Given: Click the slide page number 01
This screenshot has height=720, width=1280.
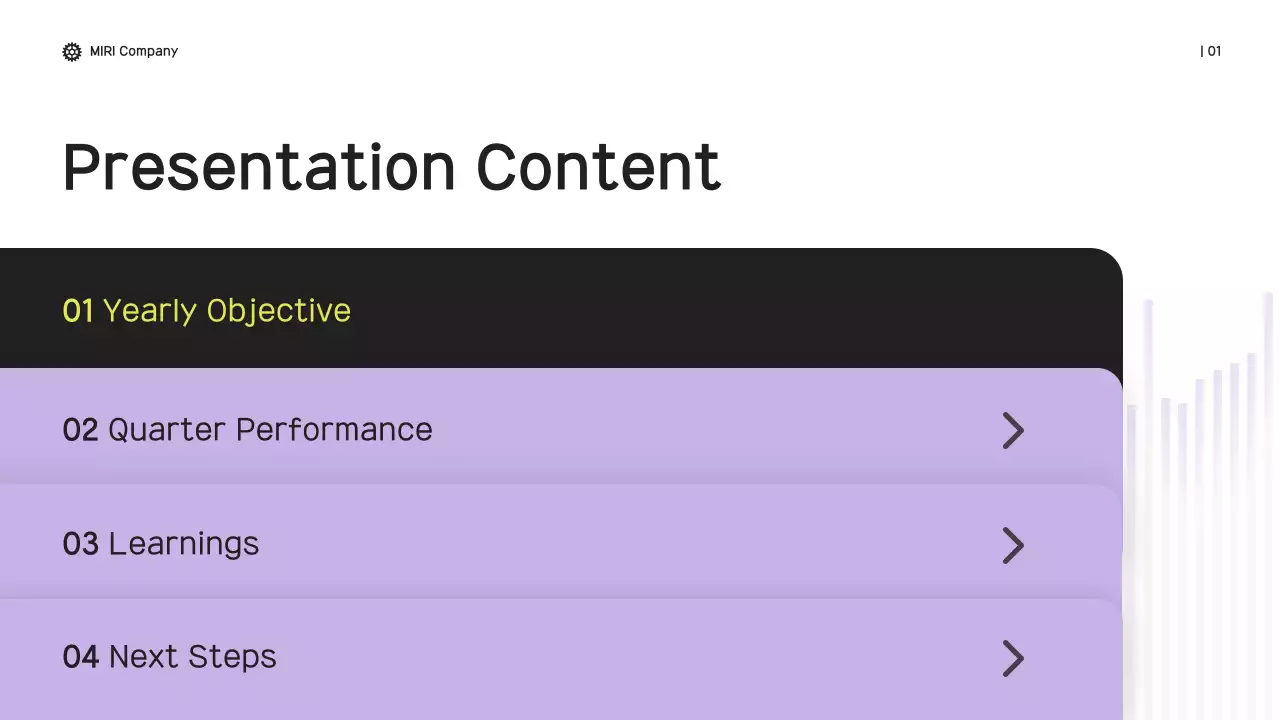Looking at the screenshot, I should point(1211,51).
